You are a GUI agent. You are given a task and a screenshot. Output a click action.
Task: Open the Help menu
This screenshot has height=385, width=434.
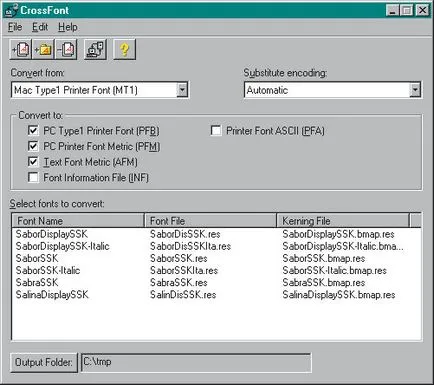(x=68, y=27)
